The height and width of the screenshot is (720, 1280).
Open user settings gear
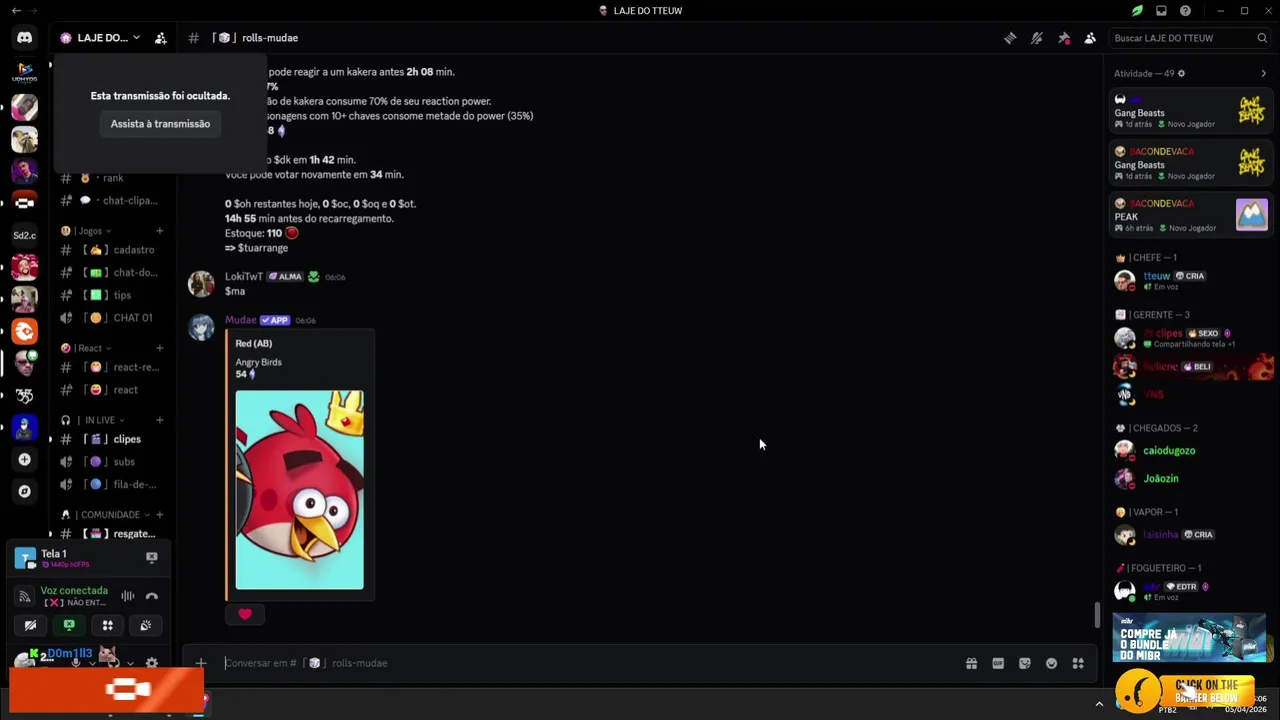tap(152, 663)
